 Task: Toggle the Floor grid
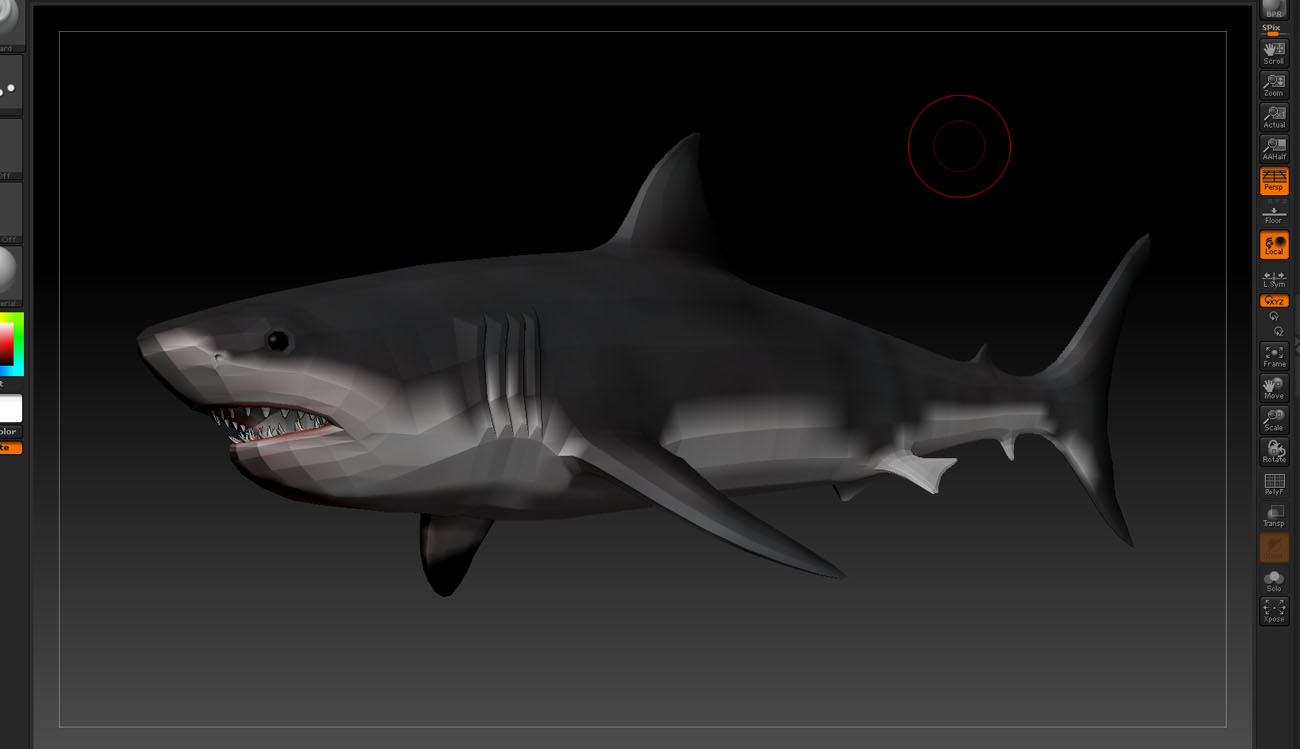tap(1273, 213)
